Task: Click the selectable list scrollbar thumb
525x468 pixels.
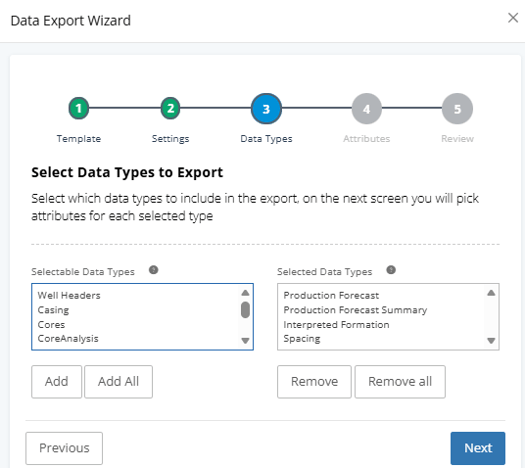Action: click(x=245, y=310)
